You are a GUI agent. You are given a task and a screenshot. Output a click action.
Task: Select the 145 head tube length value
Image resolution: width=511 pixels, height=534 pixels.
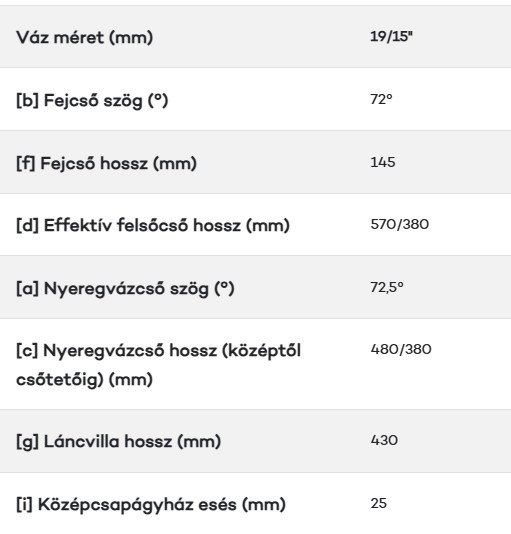383,162
